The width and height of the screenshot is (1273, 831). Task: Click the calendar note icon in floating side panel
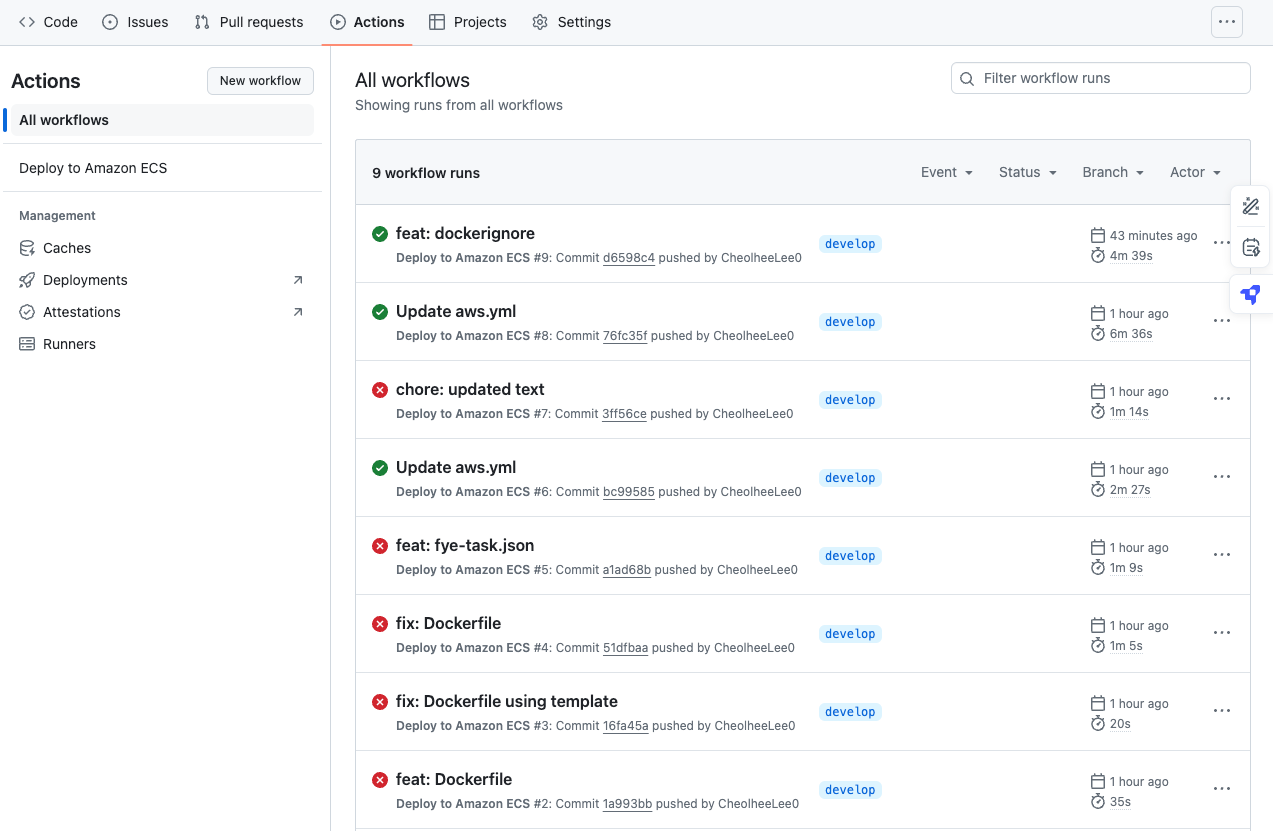click(1251, 247)
